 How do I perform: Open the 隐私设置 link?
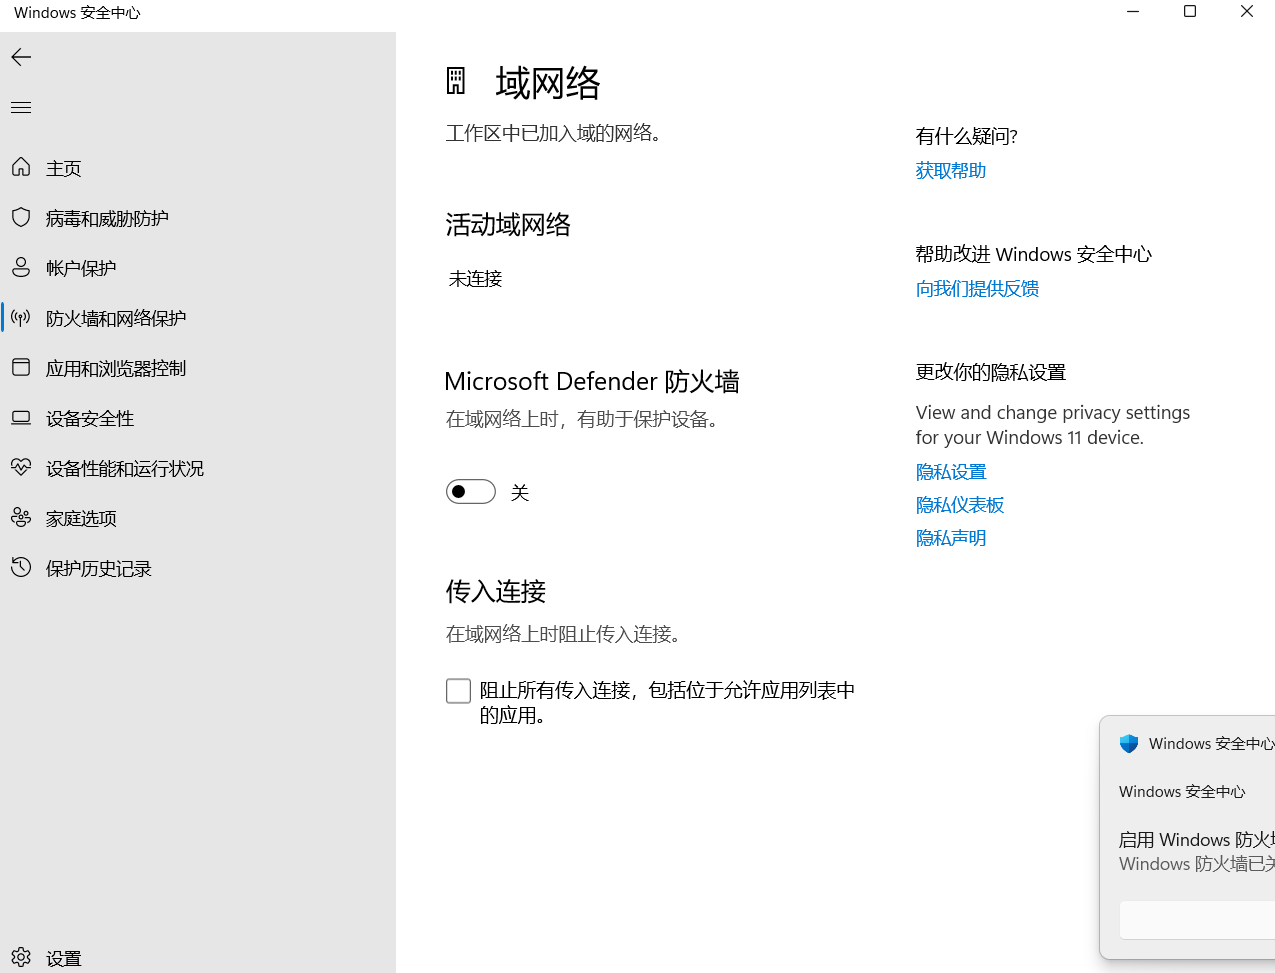click(x=951, y=472)
